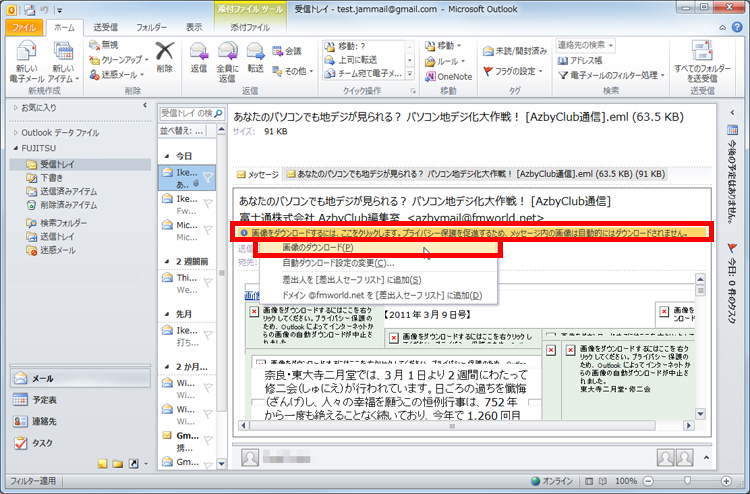This screenshot has width=750, height=494.
Task: Choose 自動ダウンロード設定の変更(C)... menu item
Action: tap(379, 263)
